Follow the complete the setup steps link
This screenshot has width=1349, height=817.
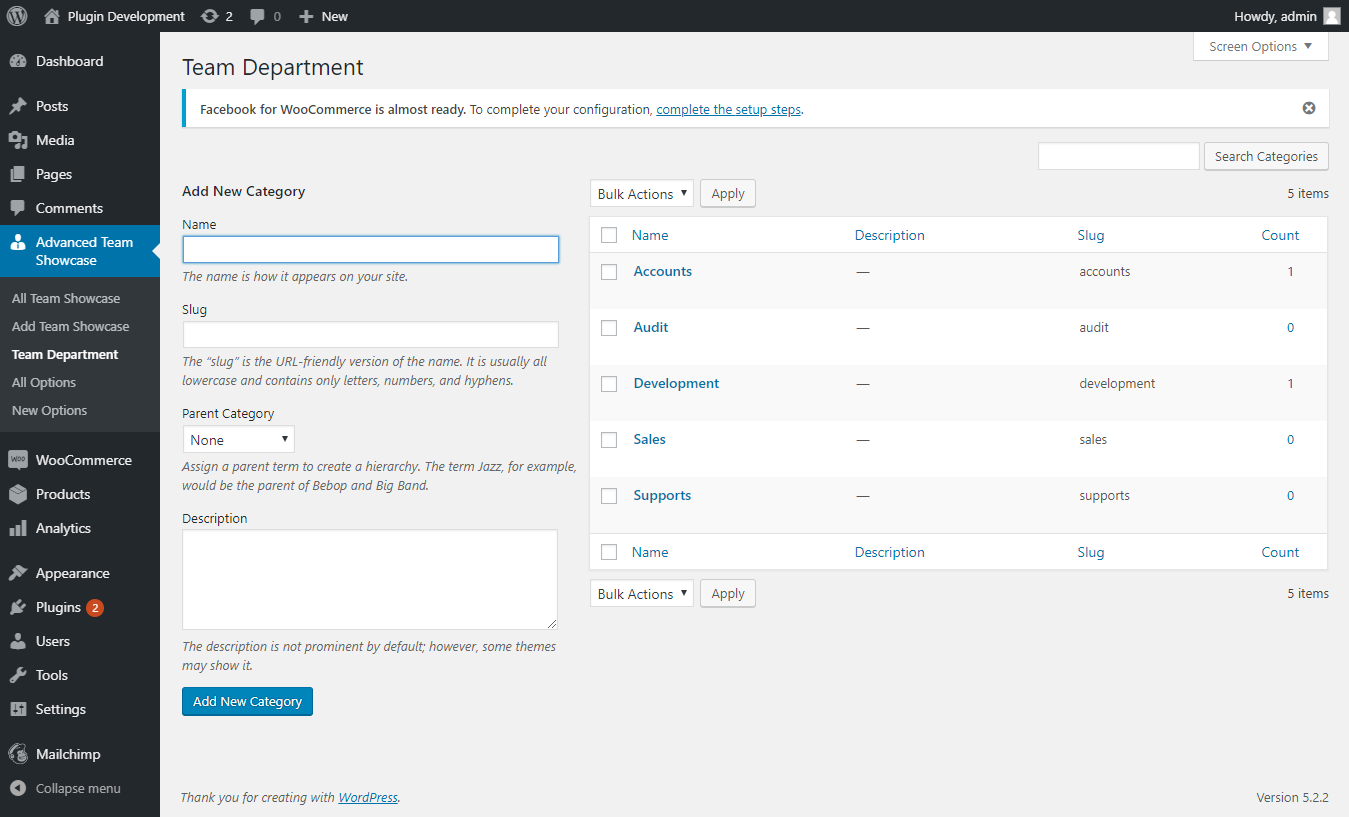tap(728, 109)
